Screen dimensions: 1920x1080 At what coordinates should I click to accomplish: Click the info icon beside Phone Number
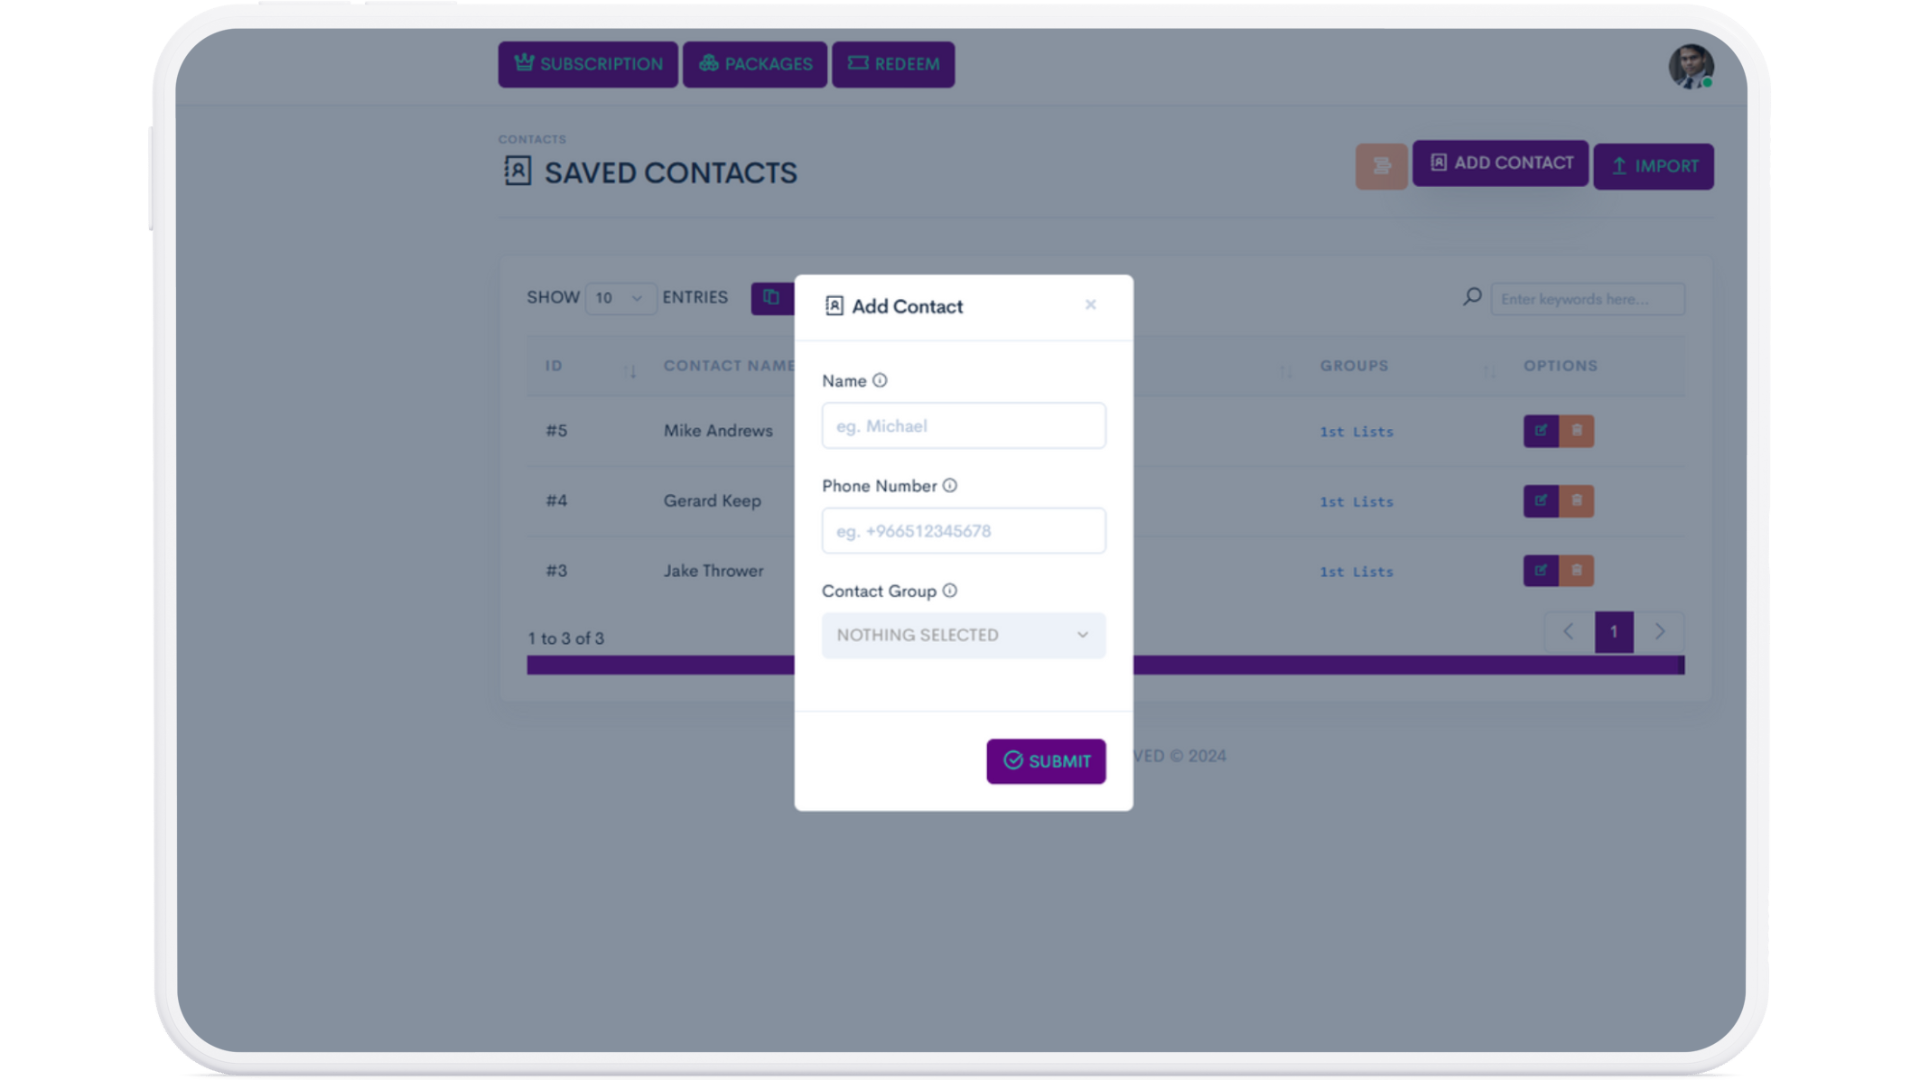point(950,486)
